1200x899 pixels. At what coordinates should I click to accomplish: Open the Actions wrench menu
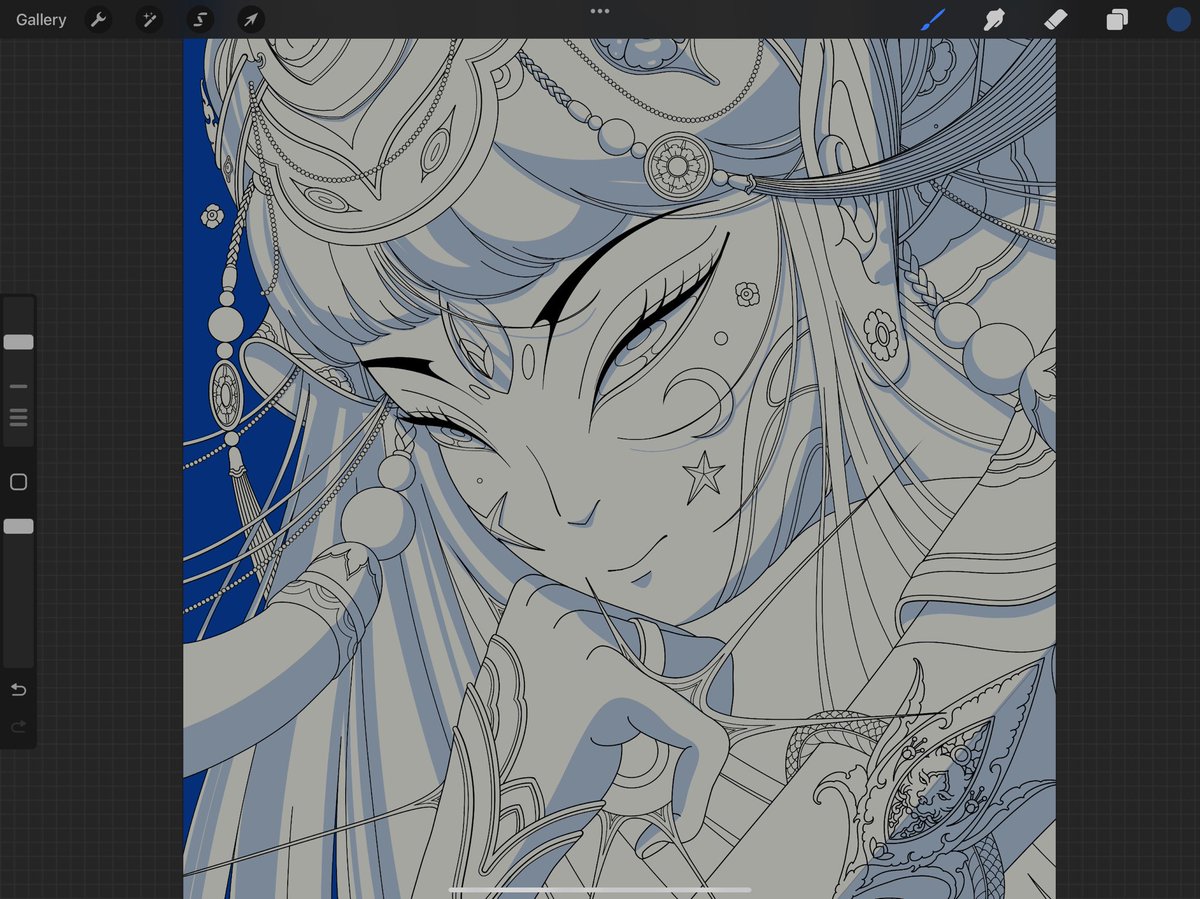click(98, 19)
